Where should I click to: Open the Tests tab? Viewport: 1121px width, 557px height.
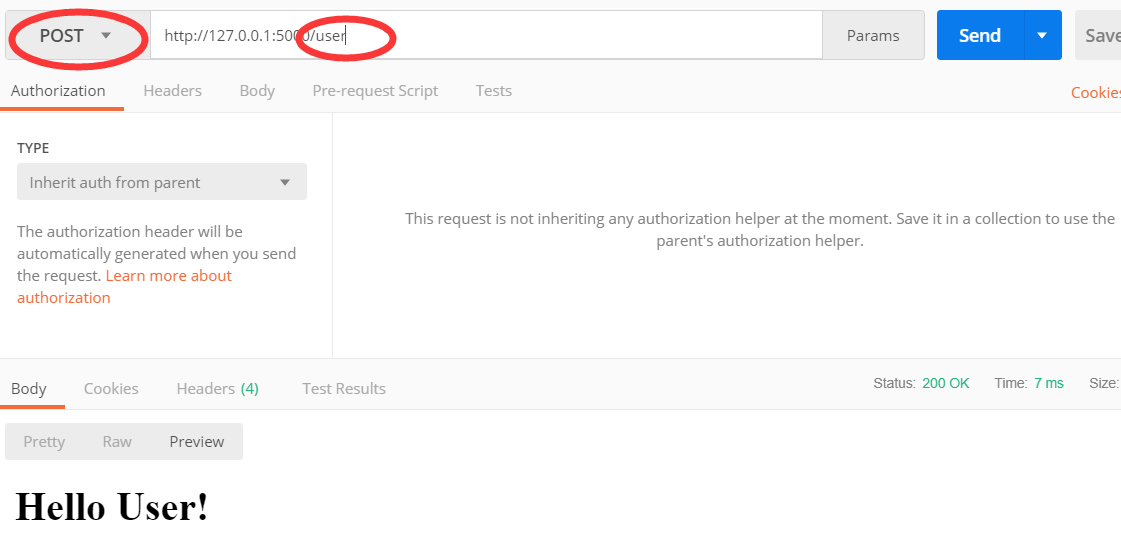click(x=494, y=91)
